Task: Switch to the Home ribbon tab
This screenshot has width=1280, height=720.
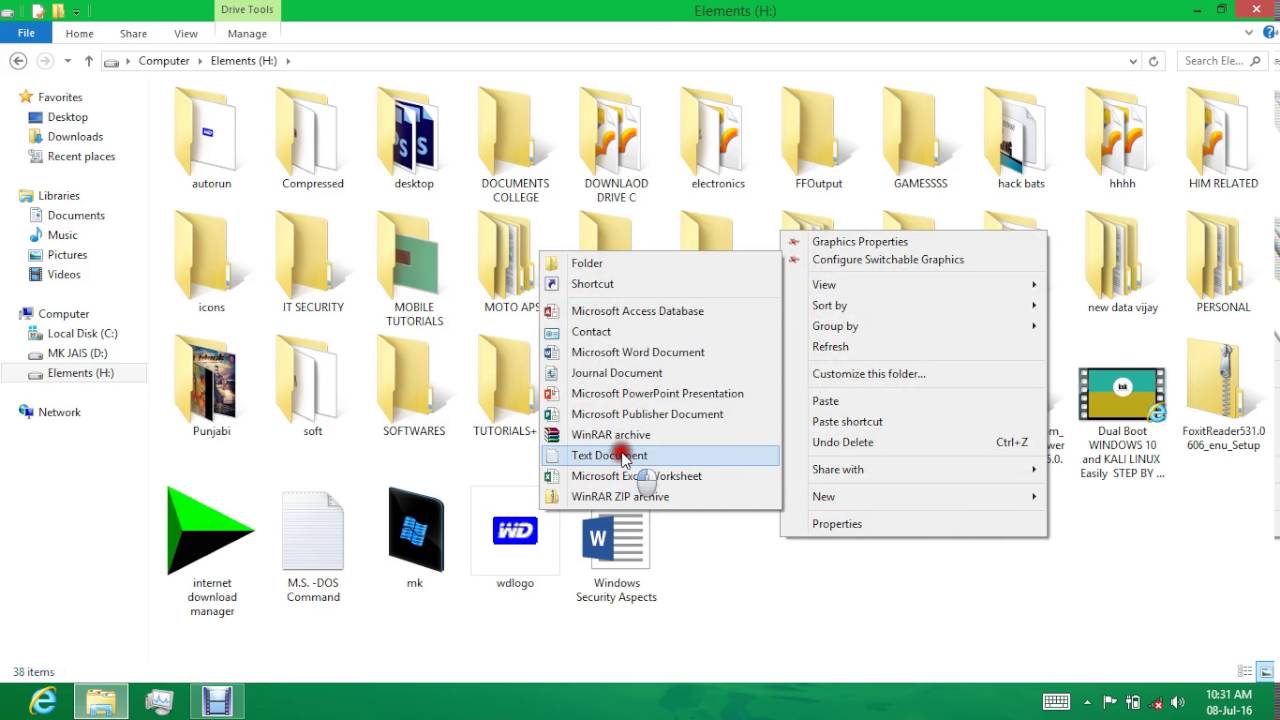Action: [79, 34]
